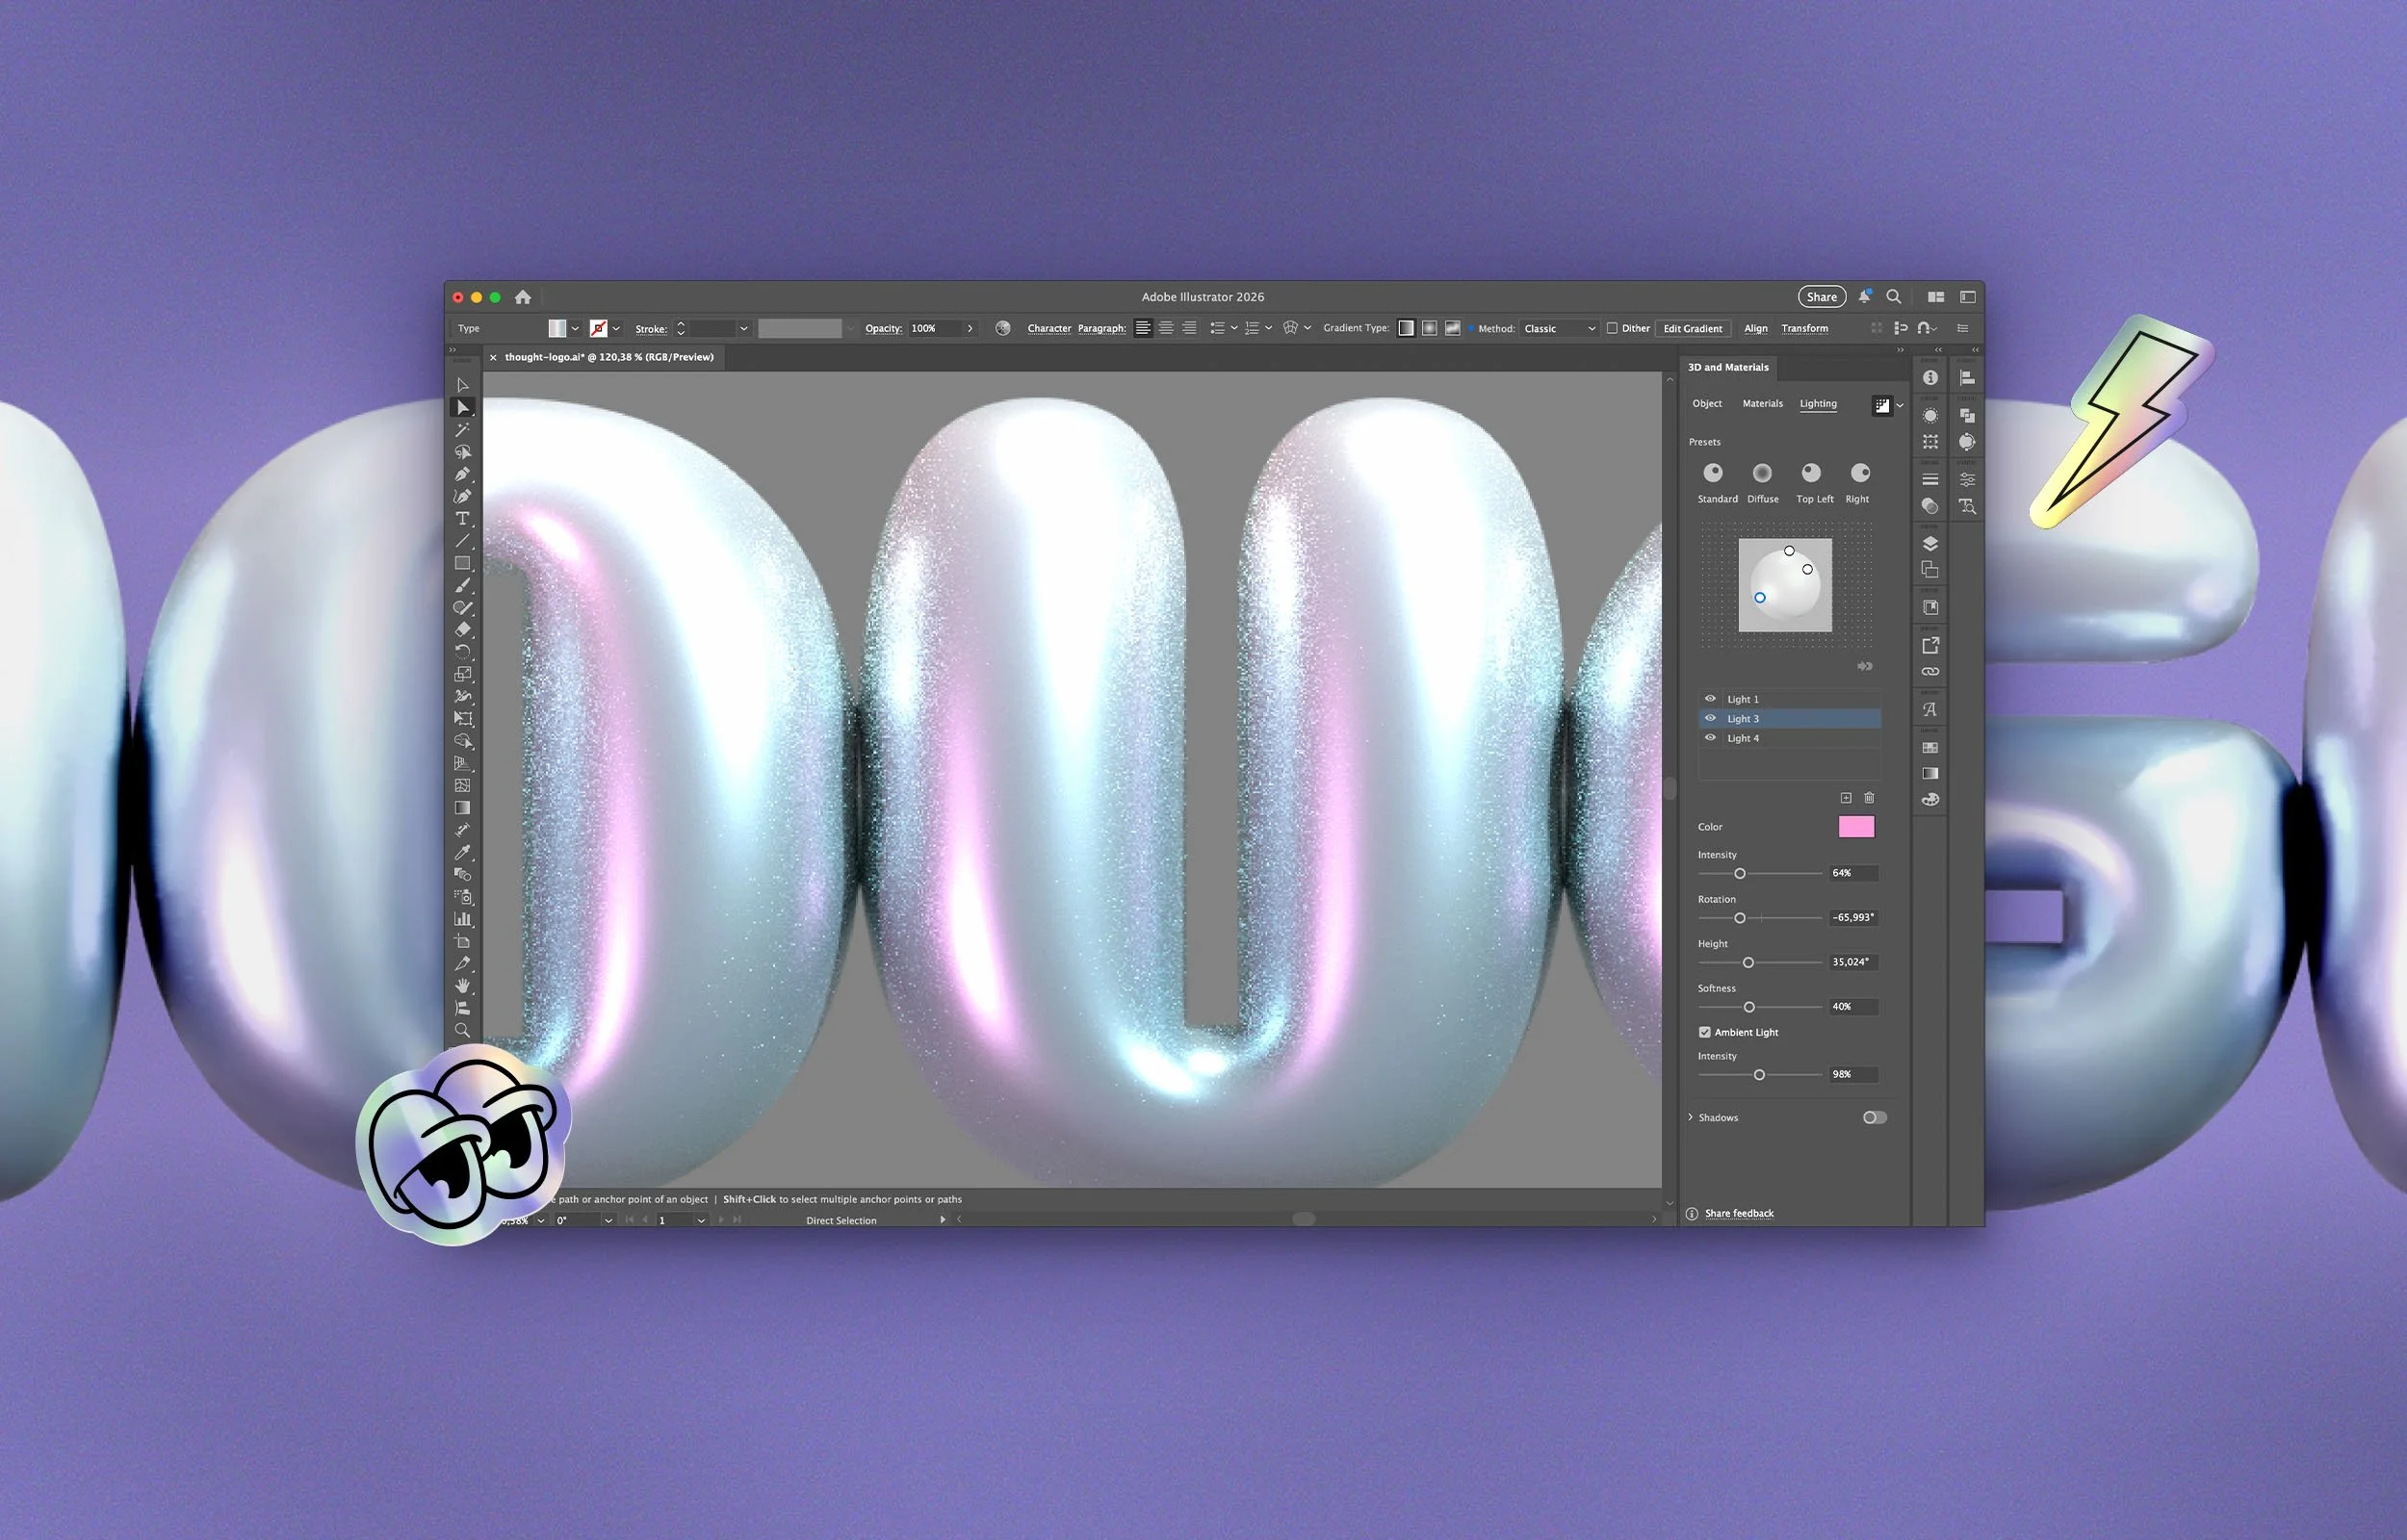2407x1540 pixels.
Task: Select the Magic Wand tool
Action: tap(462, 430)
